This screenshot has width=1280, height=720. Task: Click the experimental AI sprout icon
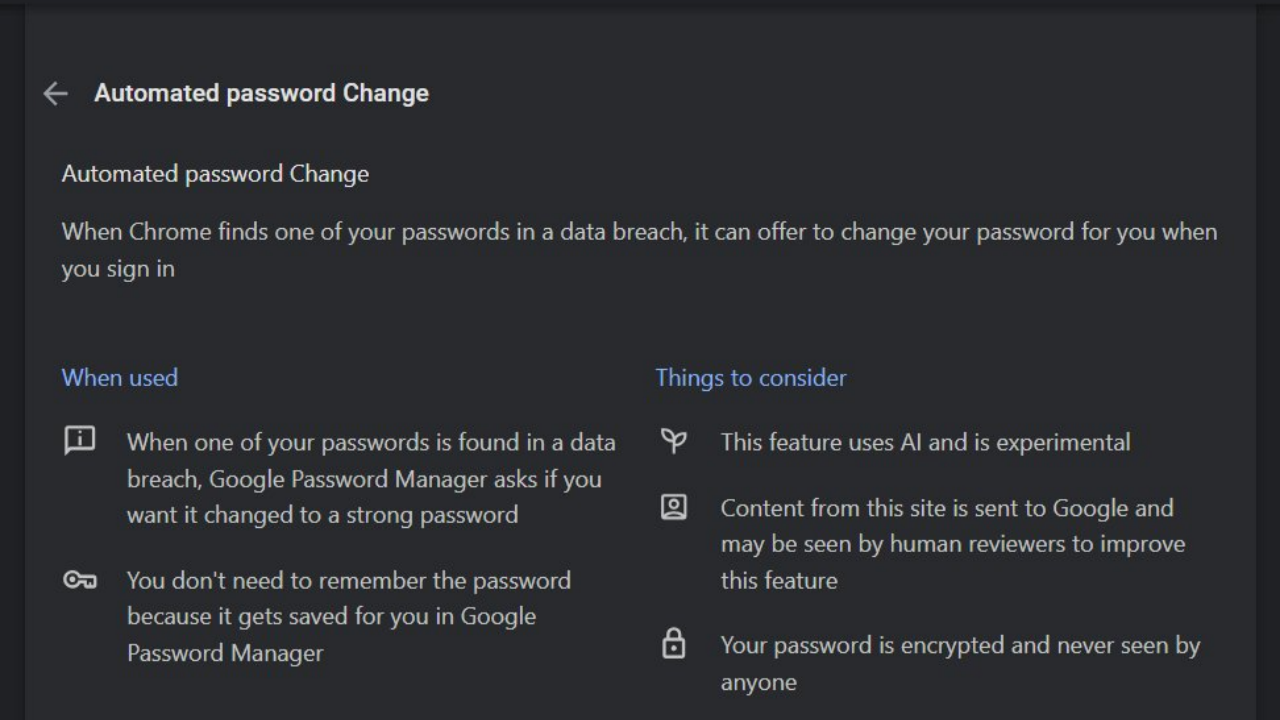click(674, 440)
